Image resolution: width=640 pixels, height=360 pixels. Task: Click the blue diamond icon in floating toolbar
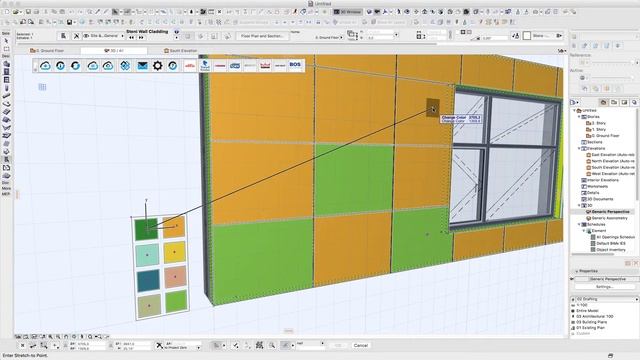click(125, 65)
